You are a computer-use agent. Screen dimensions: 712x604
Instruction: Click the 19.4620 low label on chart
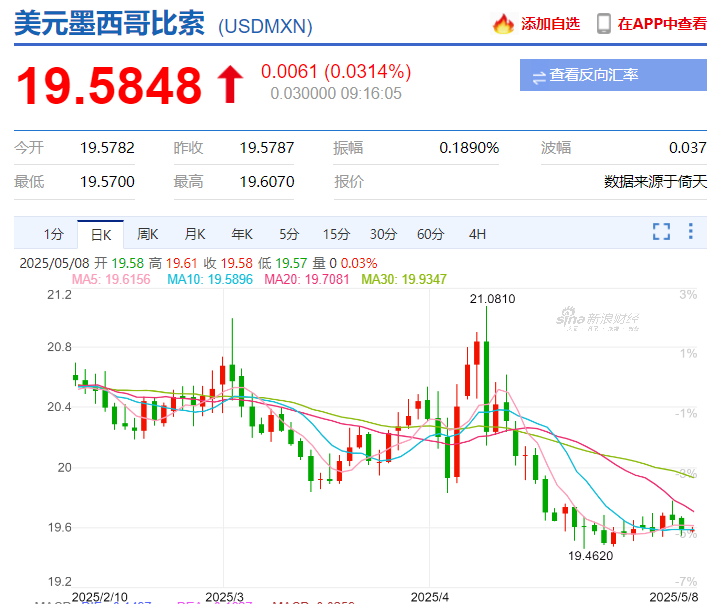click(590, 555)
